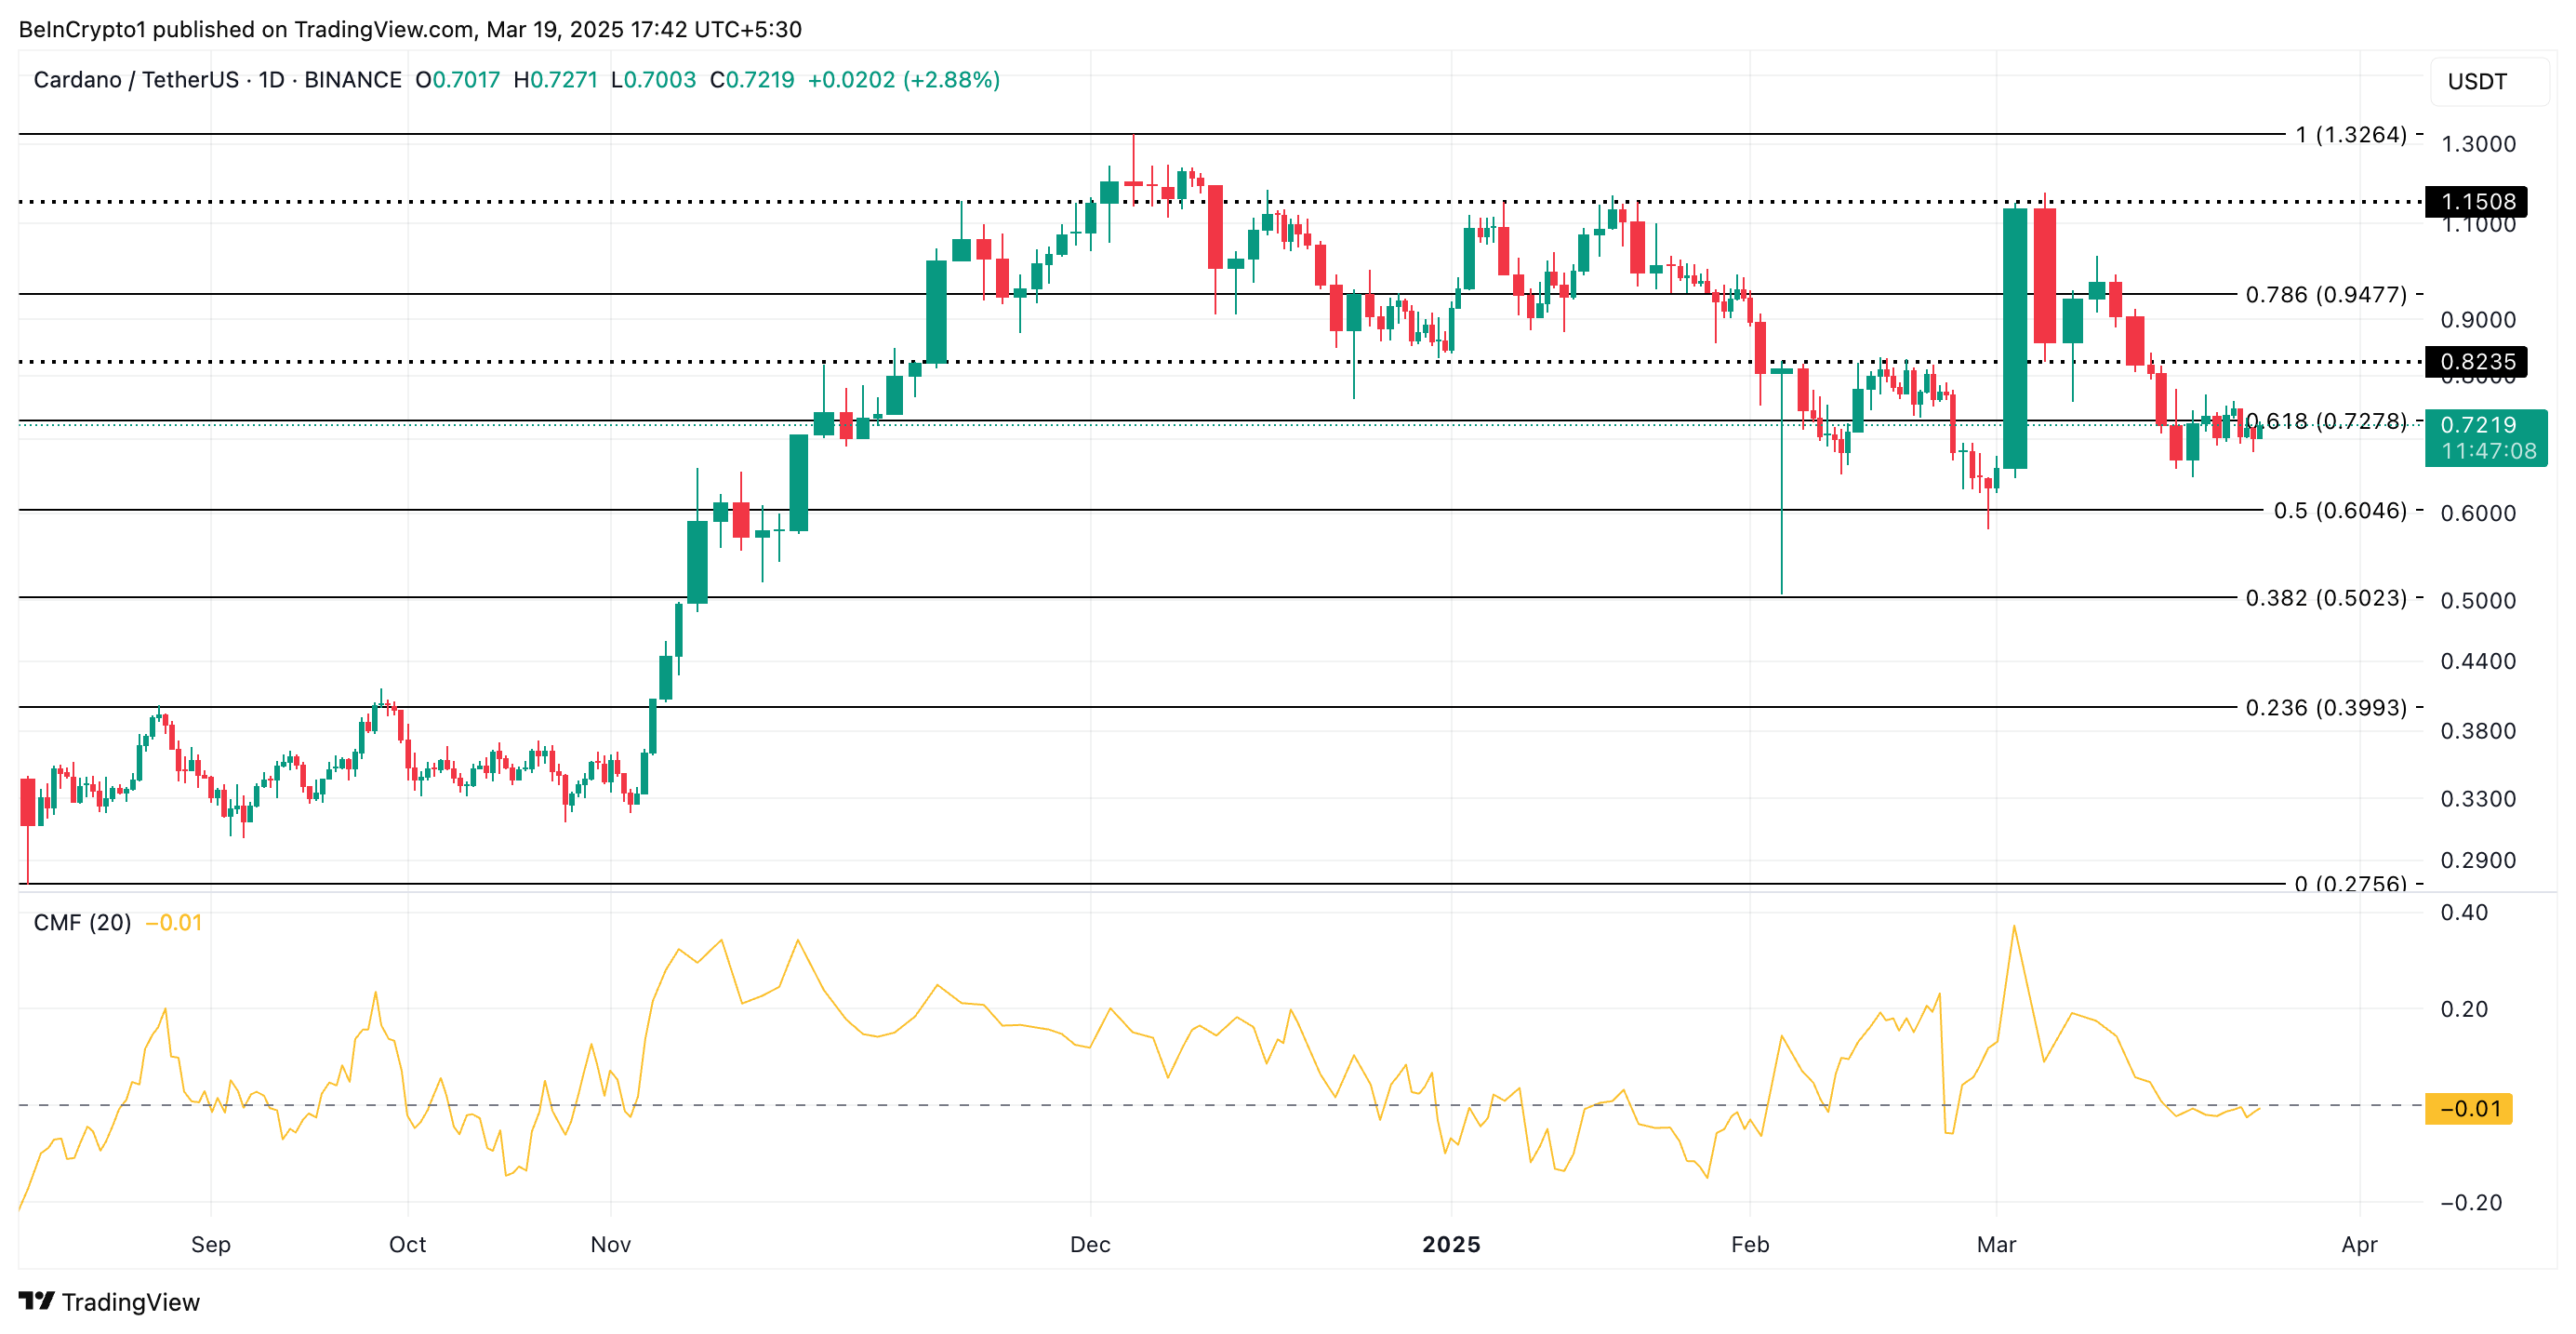Click the 2025 year label on time axis
The height and width of the screenshot is (1334, 2576).
click(x=1451, y=1244)
